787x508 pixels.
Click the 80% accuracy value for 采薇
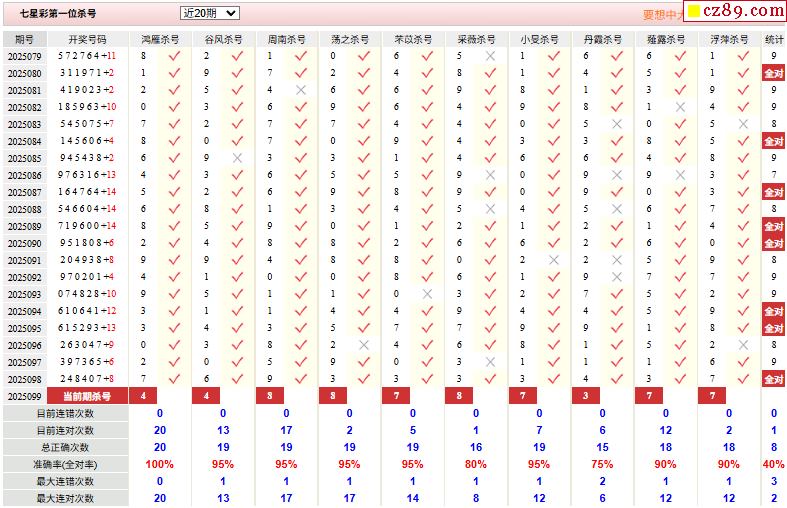click(476, 464)
